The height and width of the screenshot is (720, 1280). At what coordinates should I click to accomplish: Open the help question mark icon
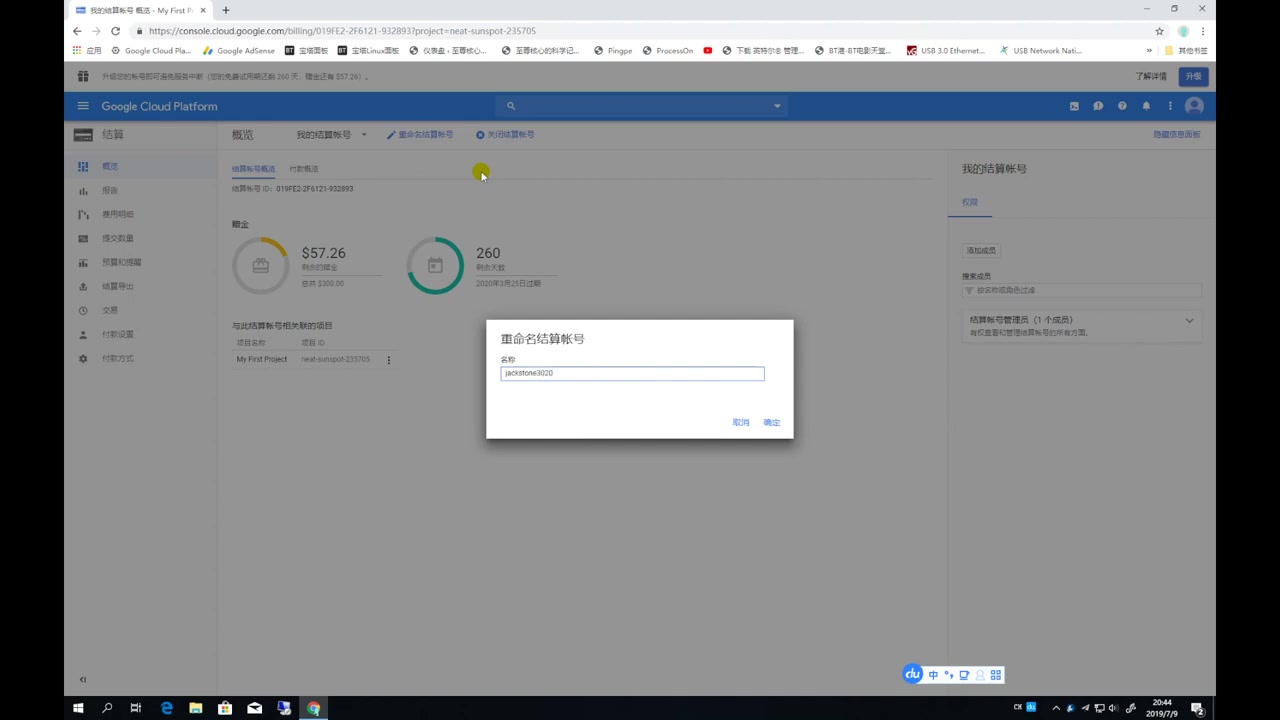[x=1122, y=106]
